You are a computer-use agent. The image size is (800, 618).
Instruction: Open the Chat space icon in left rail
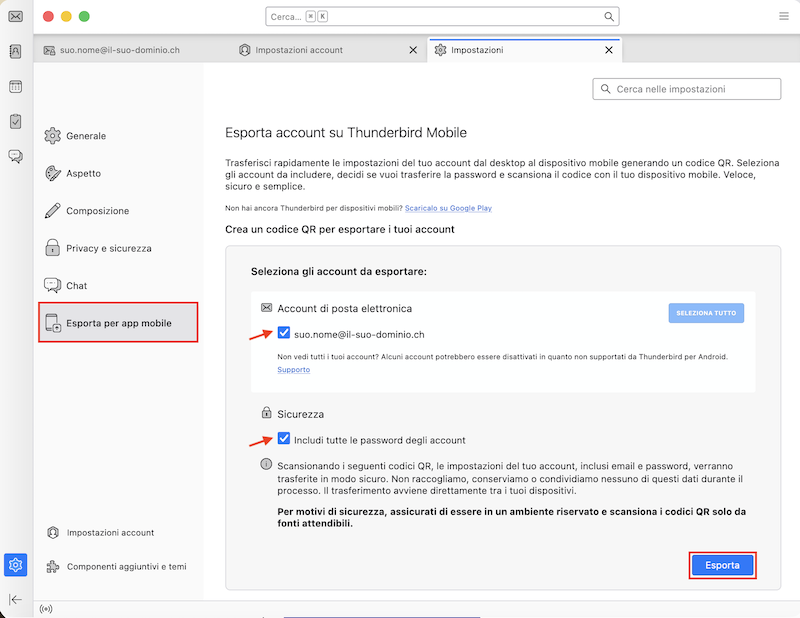pos(15,156)
